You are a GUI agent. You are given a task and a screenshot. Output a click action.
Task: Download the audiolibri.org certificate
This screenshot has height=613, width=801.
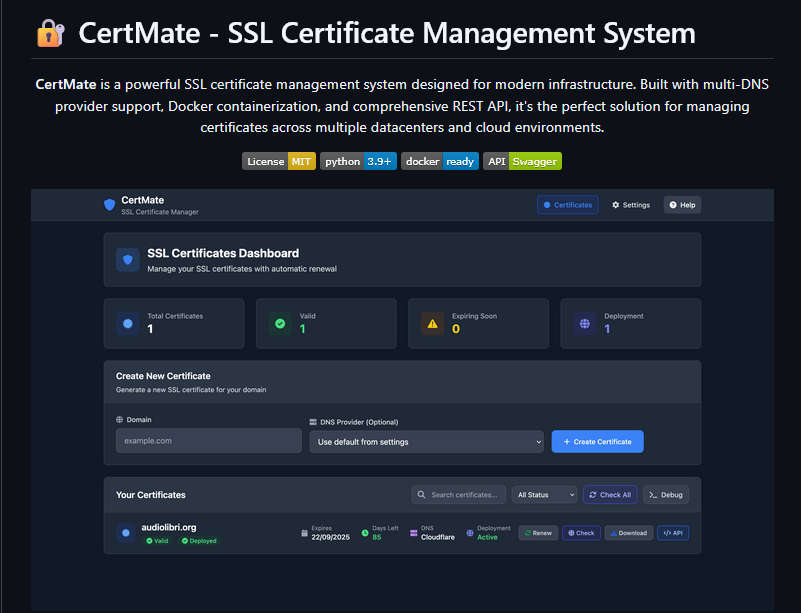[629, 533]
